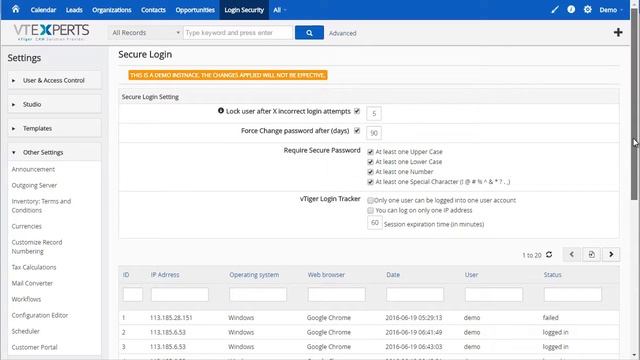Open Currencies settings
This screenshot has height=360, width=640.
click(x=27, y=226)
